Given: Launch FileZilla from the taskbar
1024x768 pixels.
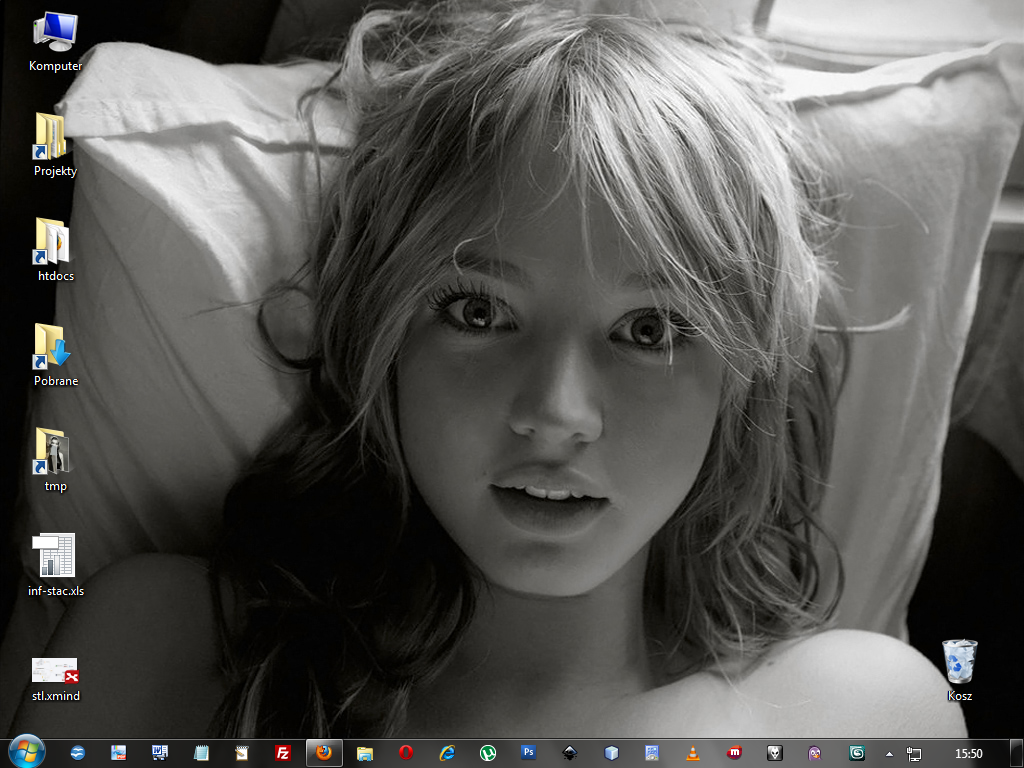Looking at the screenshot, I should (x=283, y=753).
